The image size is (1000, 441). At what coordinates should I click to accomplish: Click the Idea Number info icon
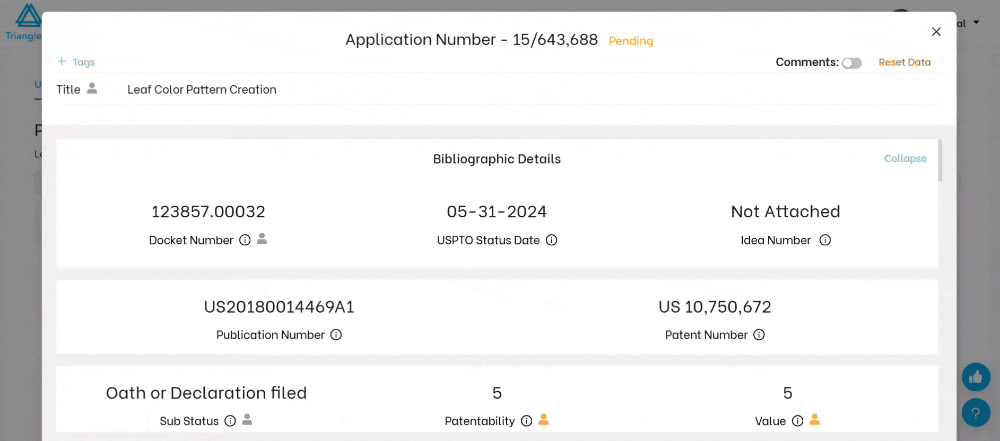825,240
